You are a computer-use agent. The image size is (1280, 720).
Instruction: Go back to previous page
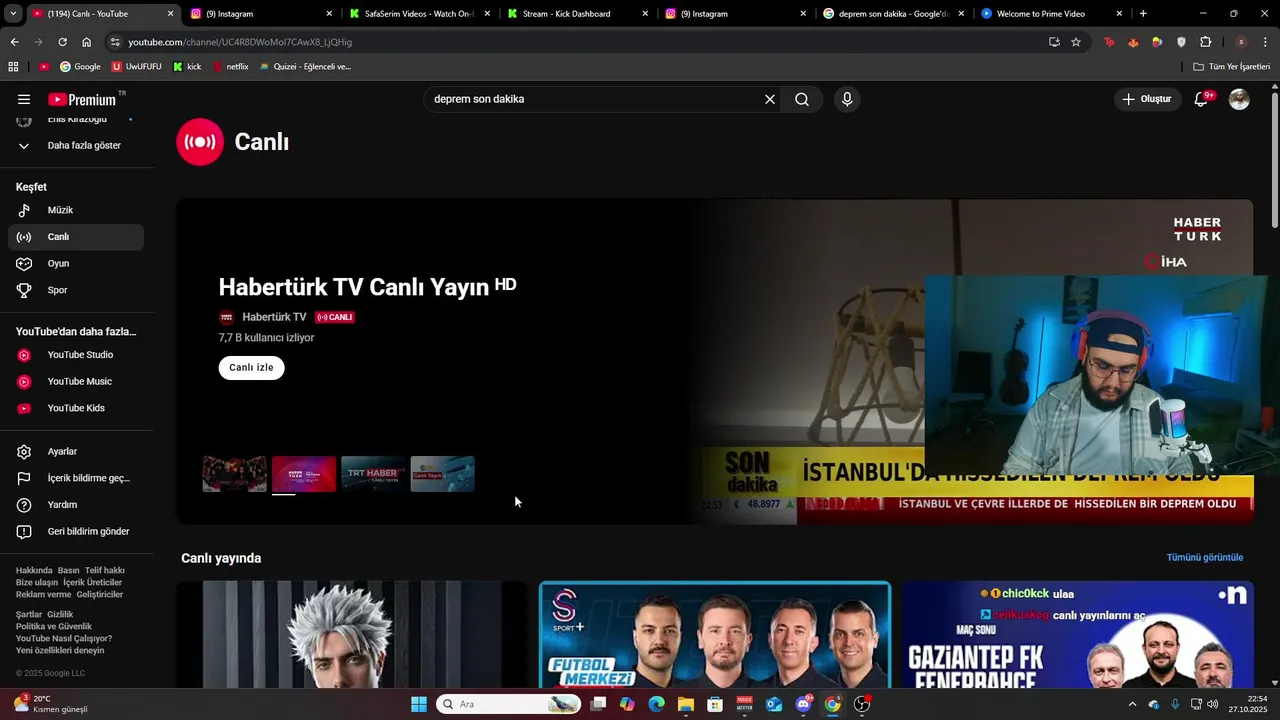[14, 42]
